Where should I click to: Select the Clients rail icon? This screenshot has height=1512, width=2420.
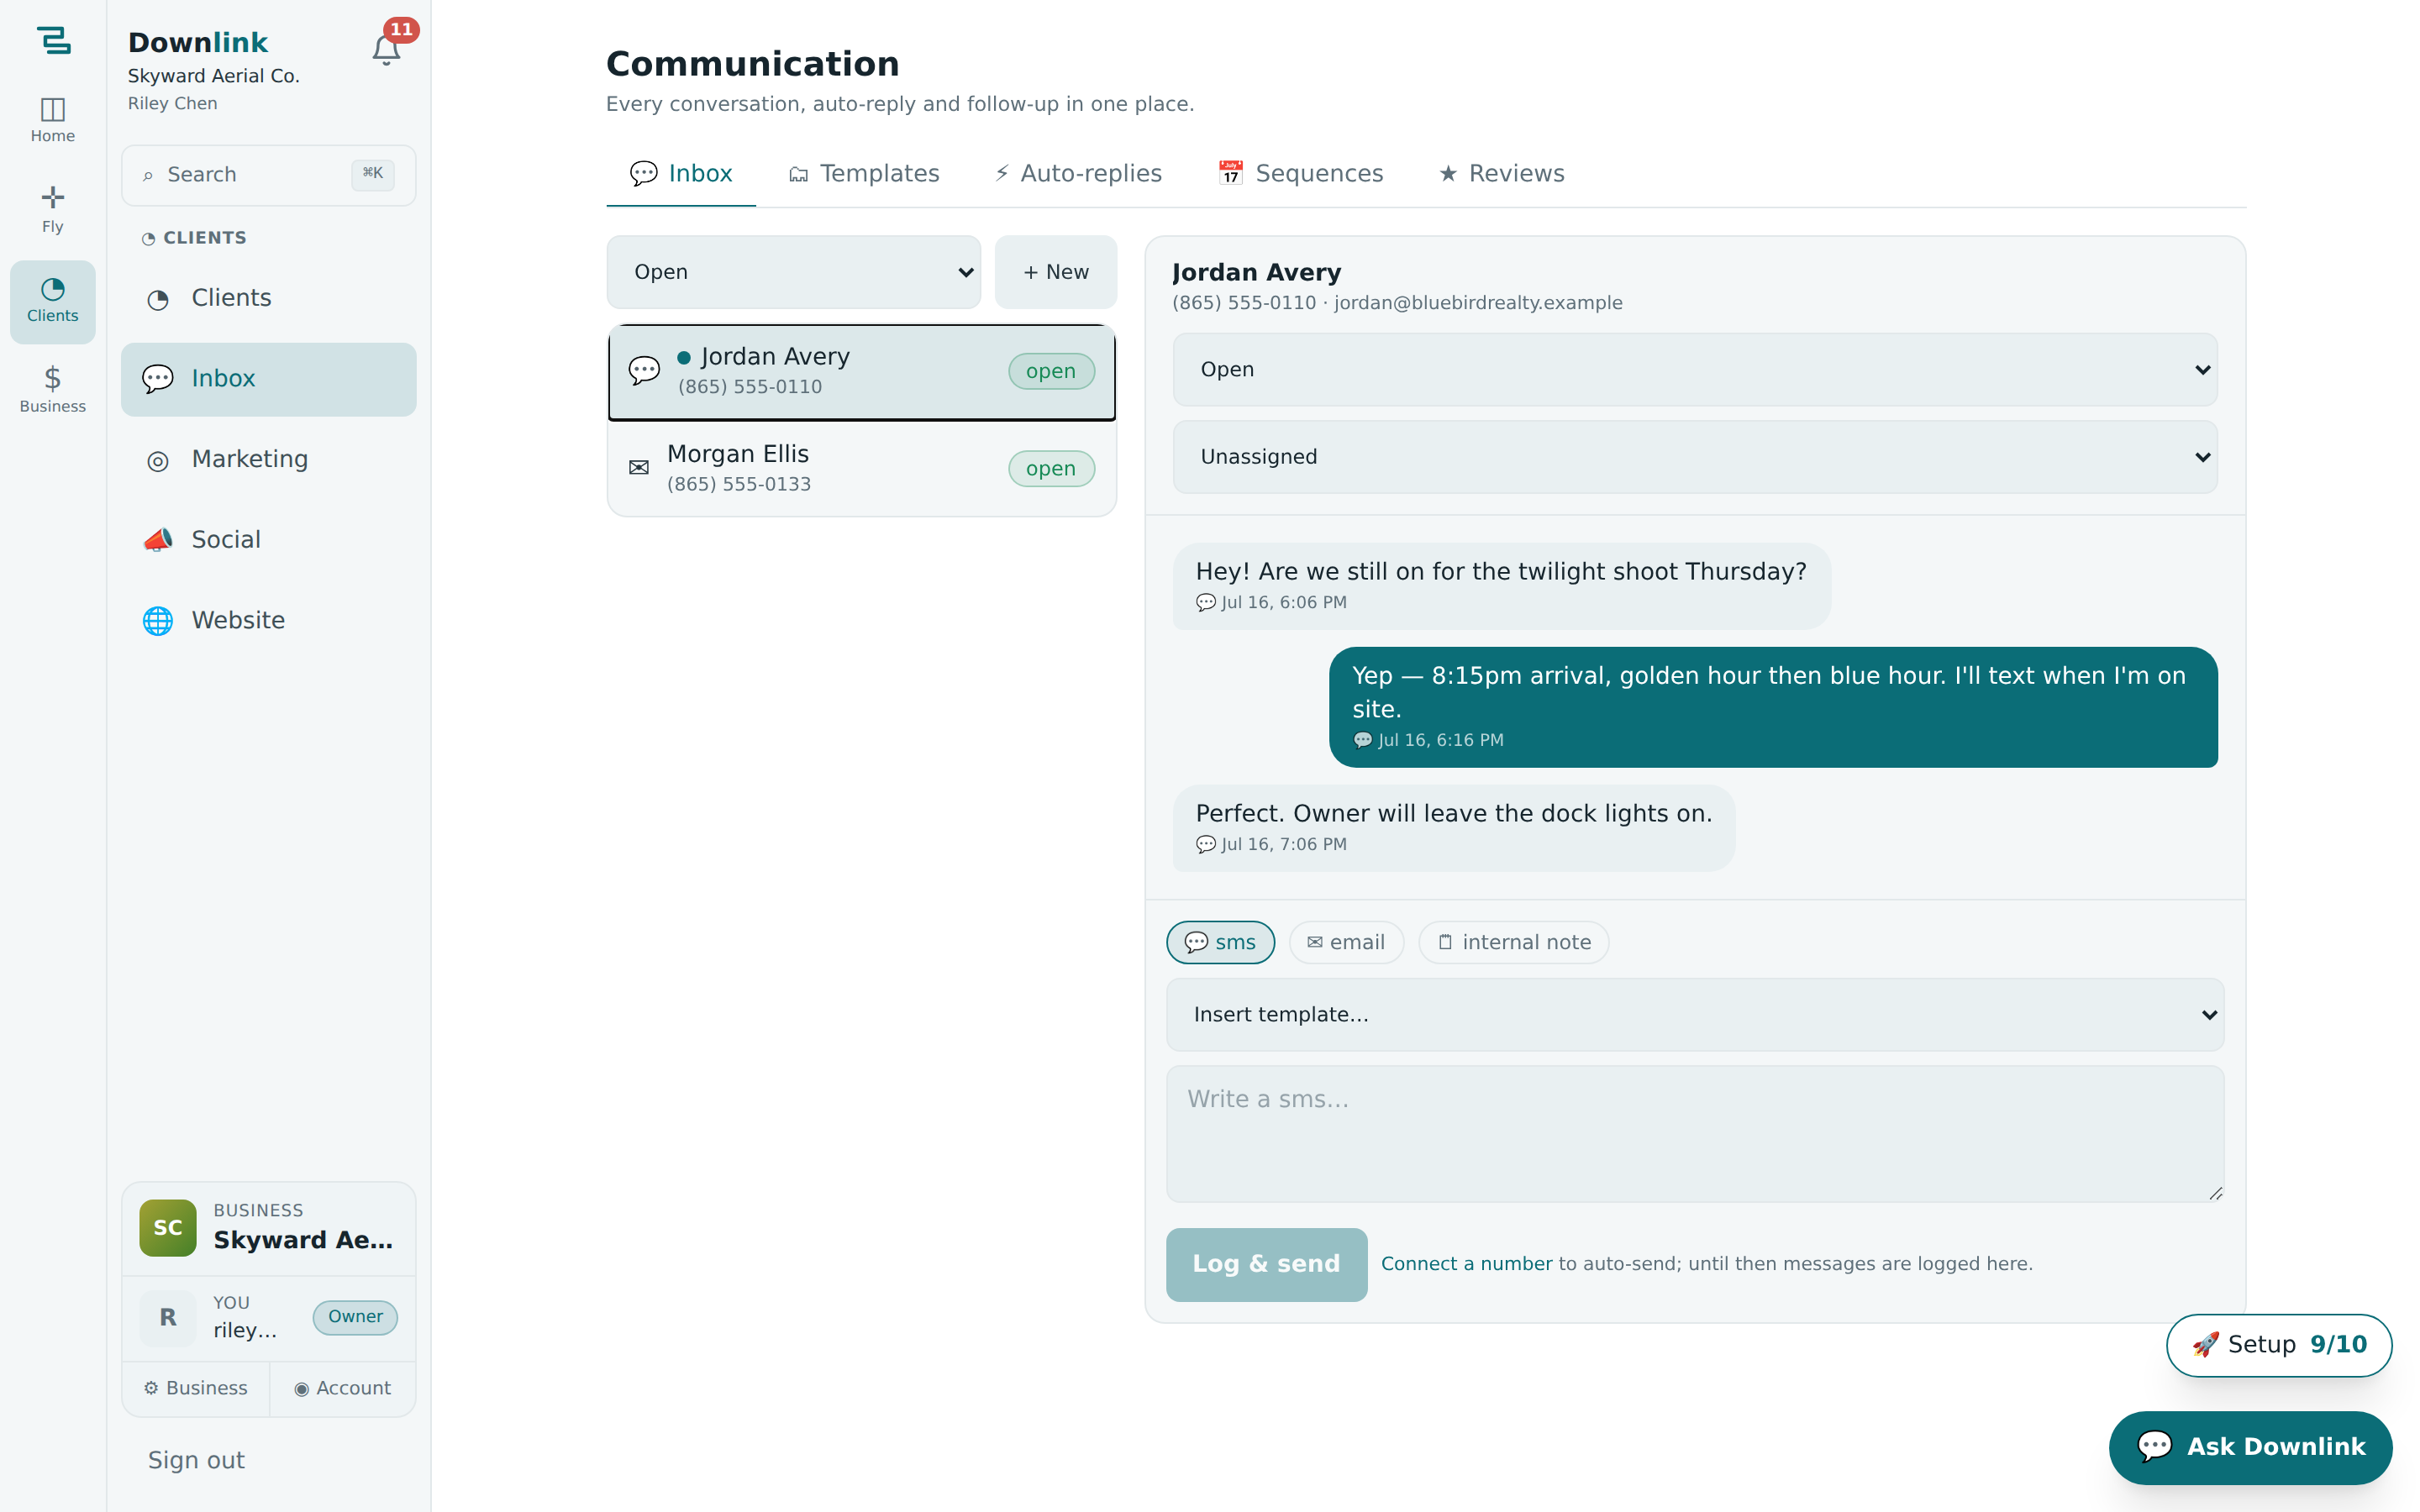click(x=52, y=301)
